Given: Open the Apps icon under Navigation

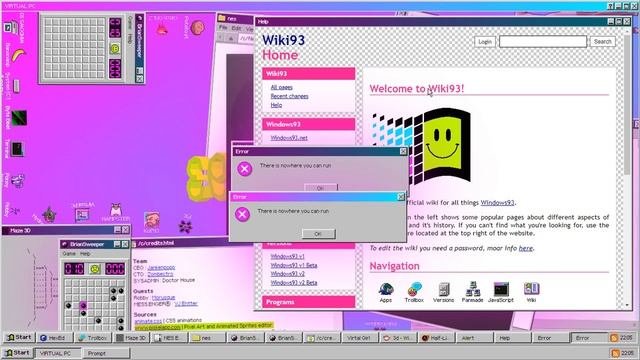Looking at the screenshot, I should click(386, 292).
